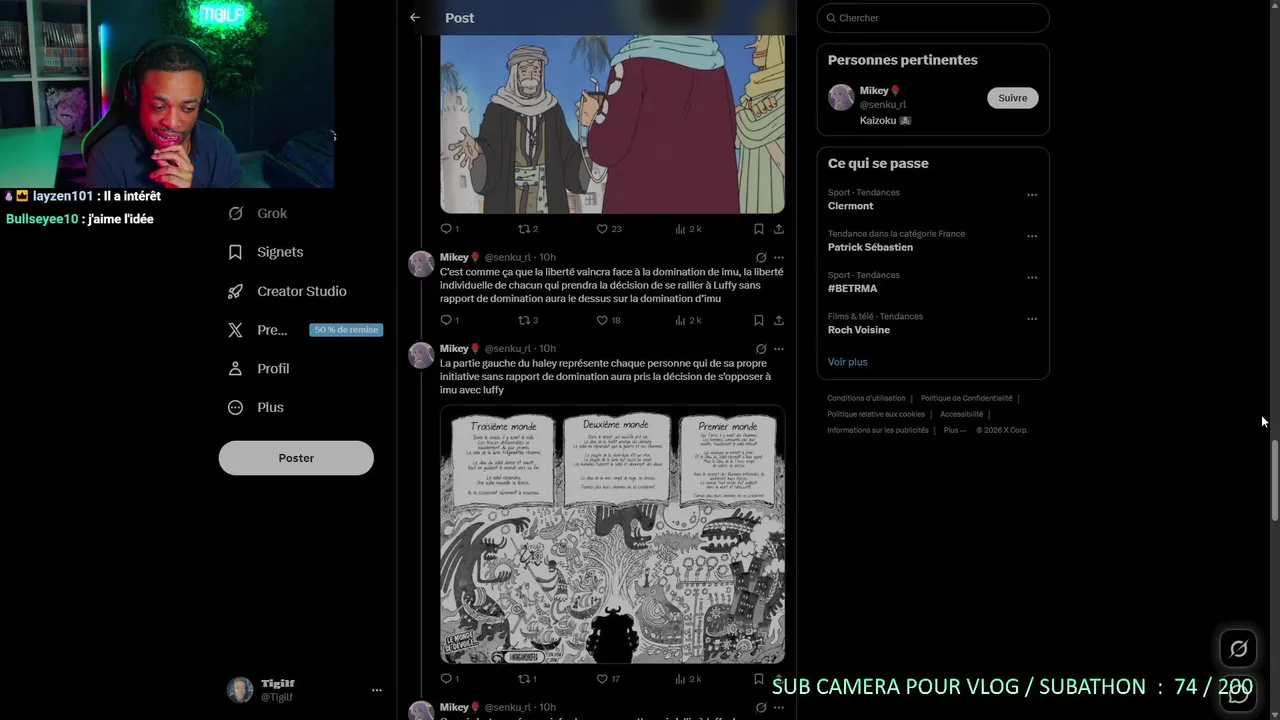Open Grok explain on the liberté vaincra post
Viewport: 1280px width, 720px height.
click(761, 257)
